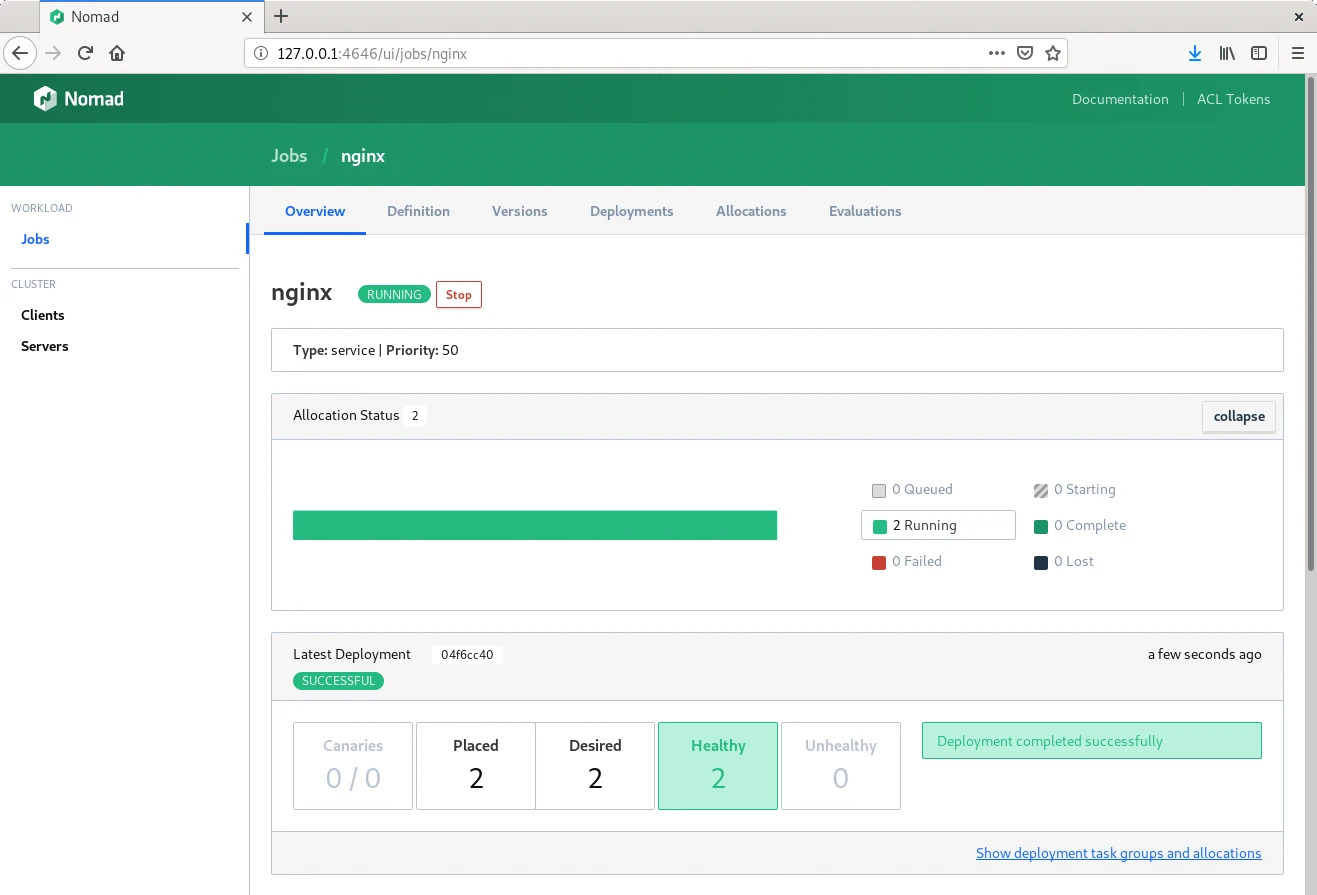Collapse the Allocation Status panel
Viewport: 1317px width, 895px height.
[1238, 416]
